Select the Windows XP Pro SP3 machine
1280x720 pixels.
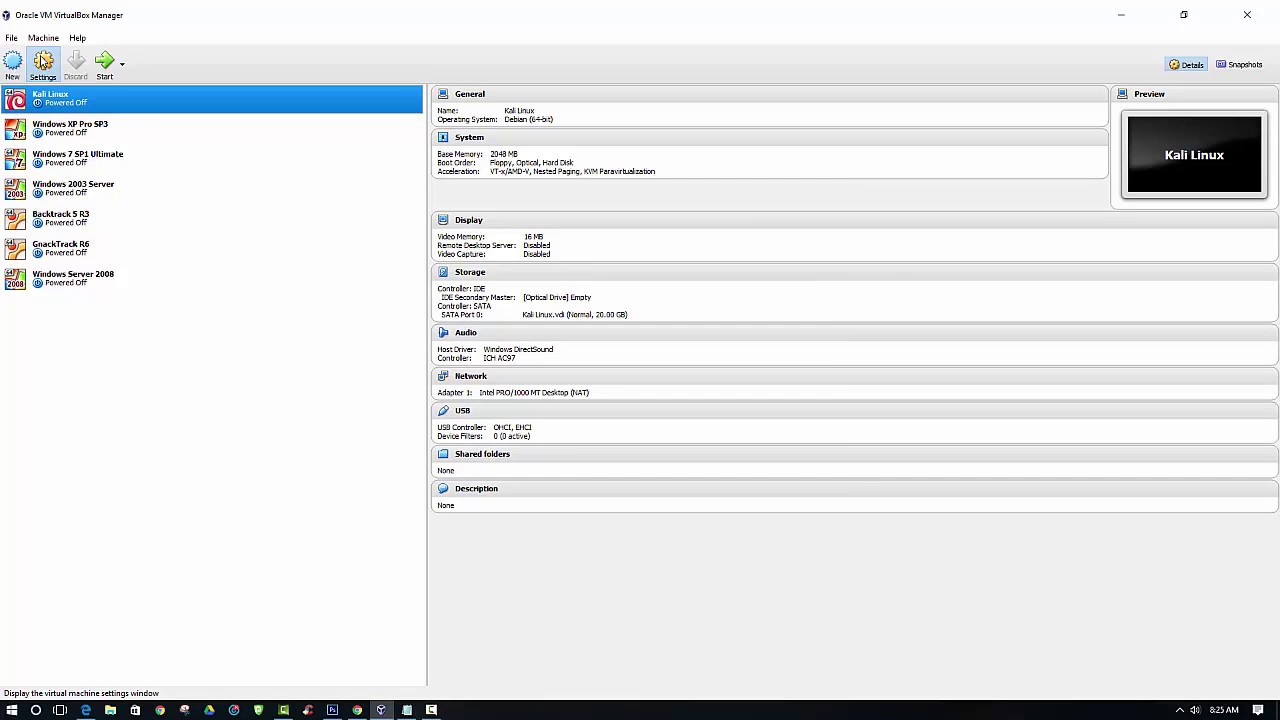(212, 128)
